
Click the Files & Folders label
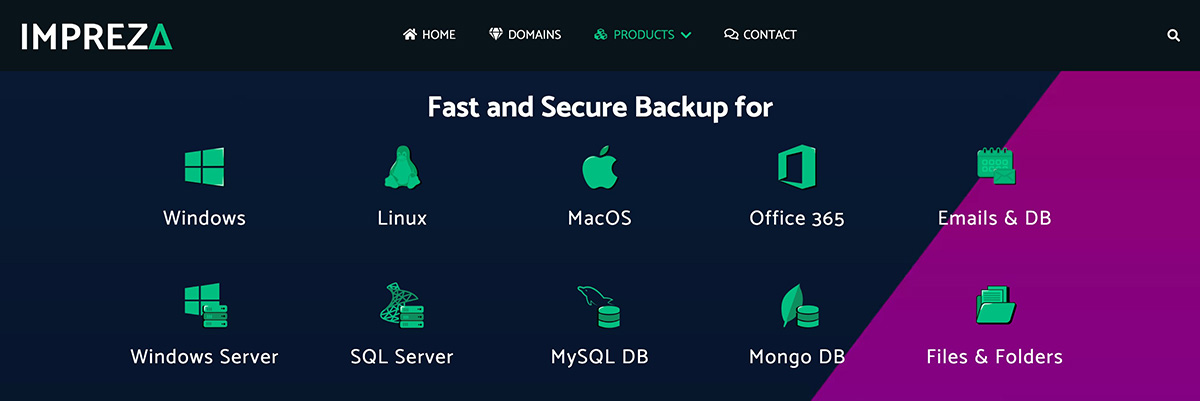click(x=995, y=356)
